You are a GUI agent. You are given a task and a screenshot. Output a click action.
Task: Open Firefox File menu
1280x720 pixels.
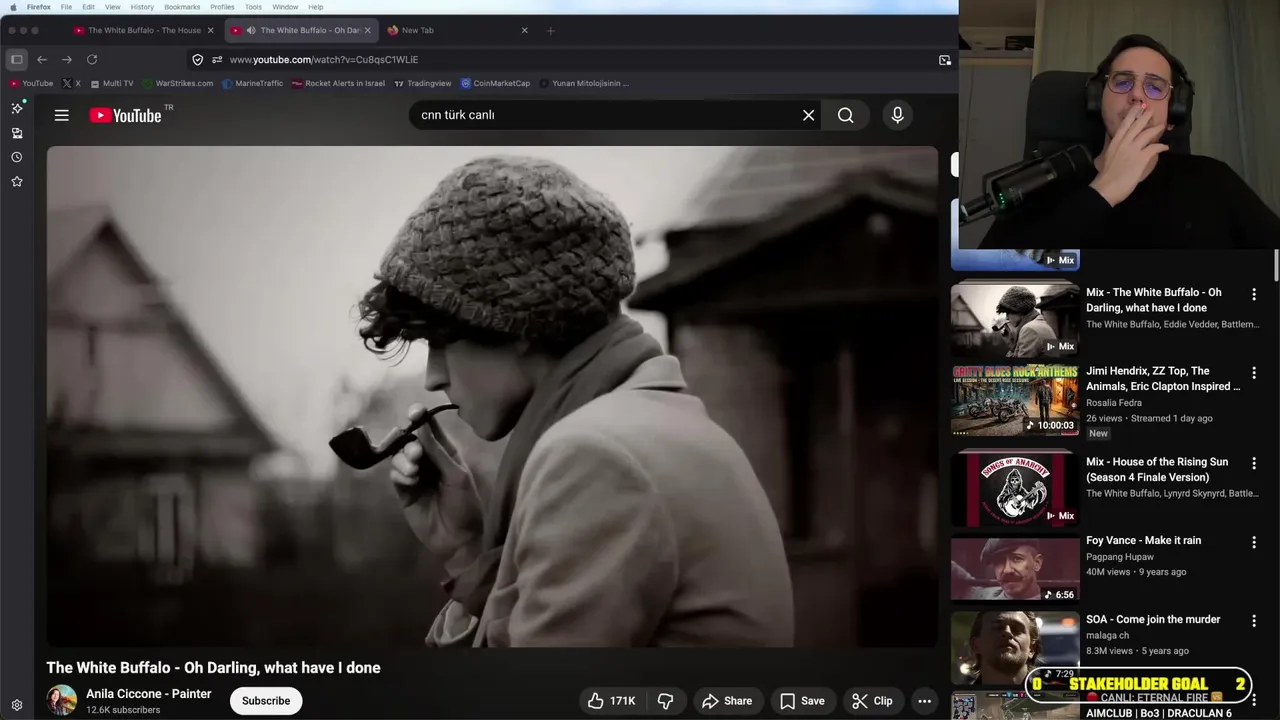pyautogui.click(x=66, y=7)
